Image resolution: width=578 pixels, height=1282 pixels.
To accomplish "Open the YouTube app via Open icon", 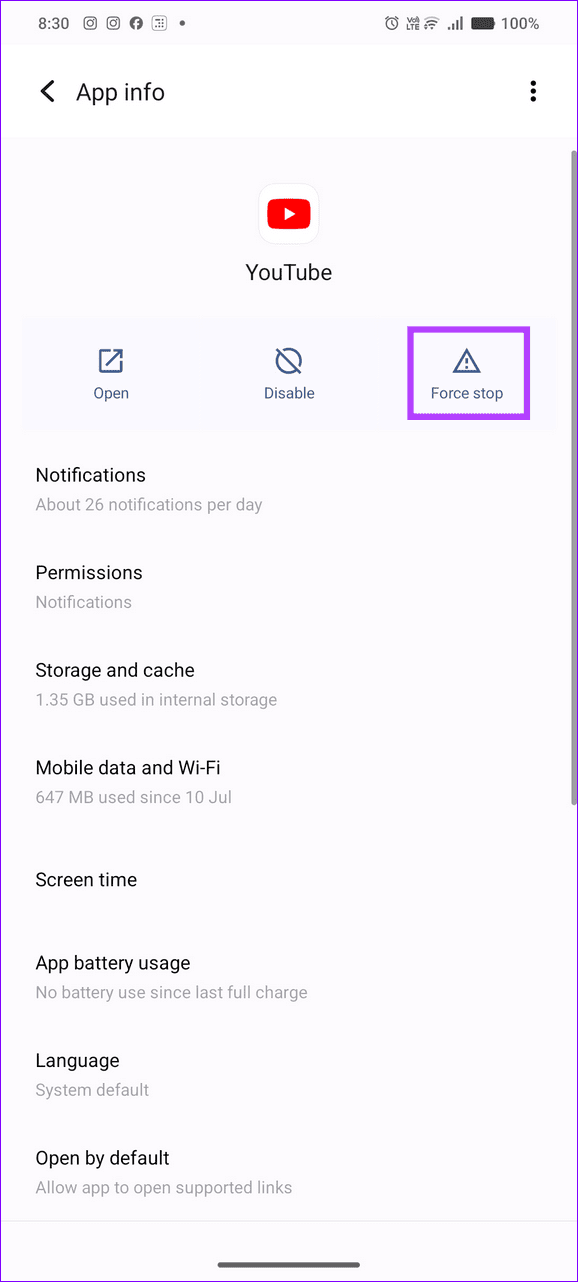I will coord(110,373).
